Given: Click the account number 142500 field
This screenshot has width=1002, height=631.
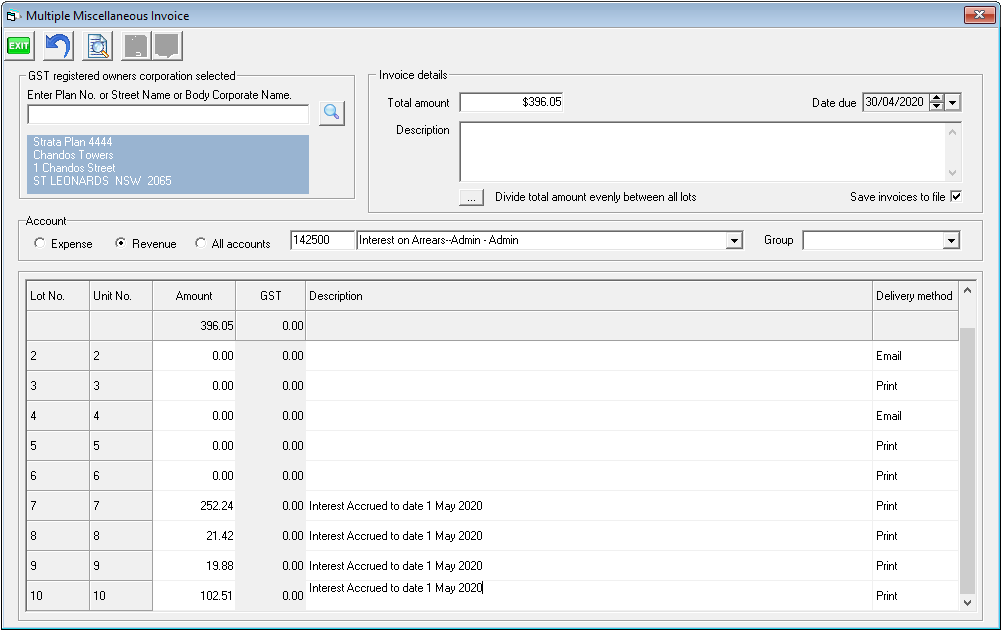Looking at the screenshot, I should click(x=322, y=240).
